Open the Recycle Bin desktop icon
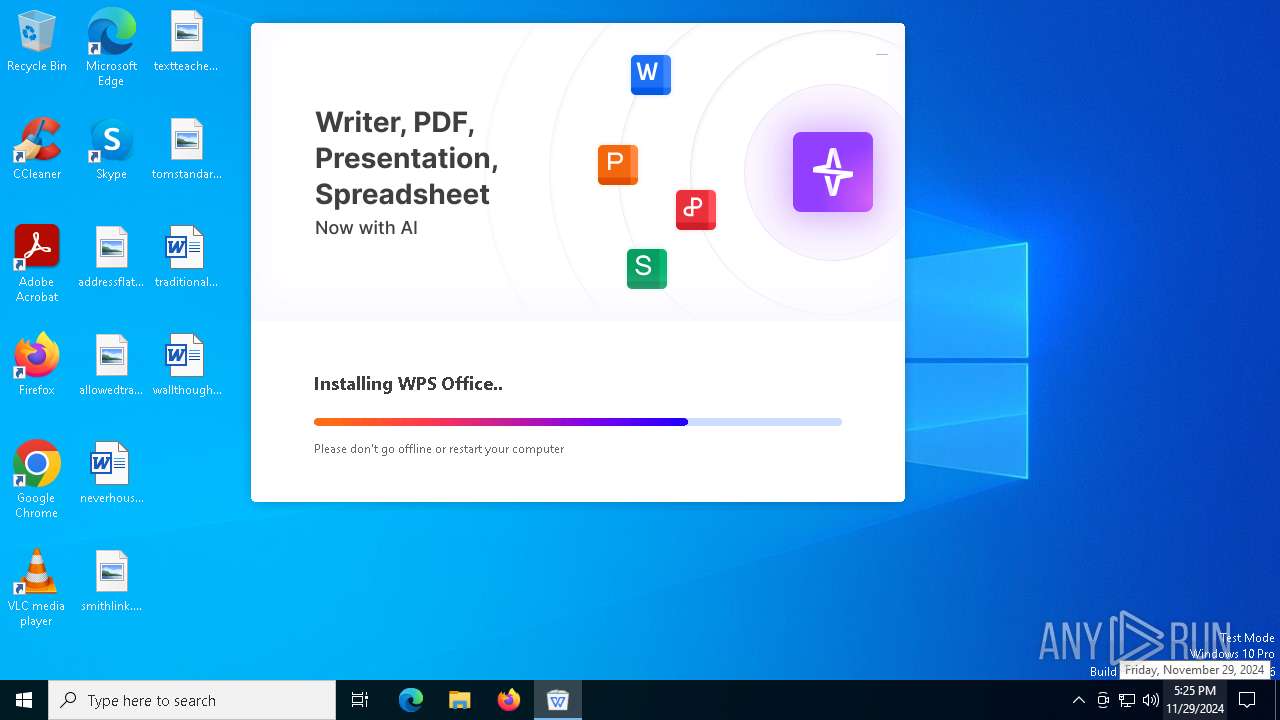Image resolution: width=1280 pixels, height=720 pixels. [x=37, y=42]
